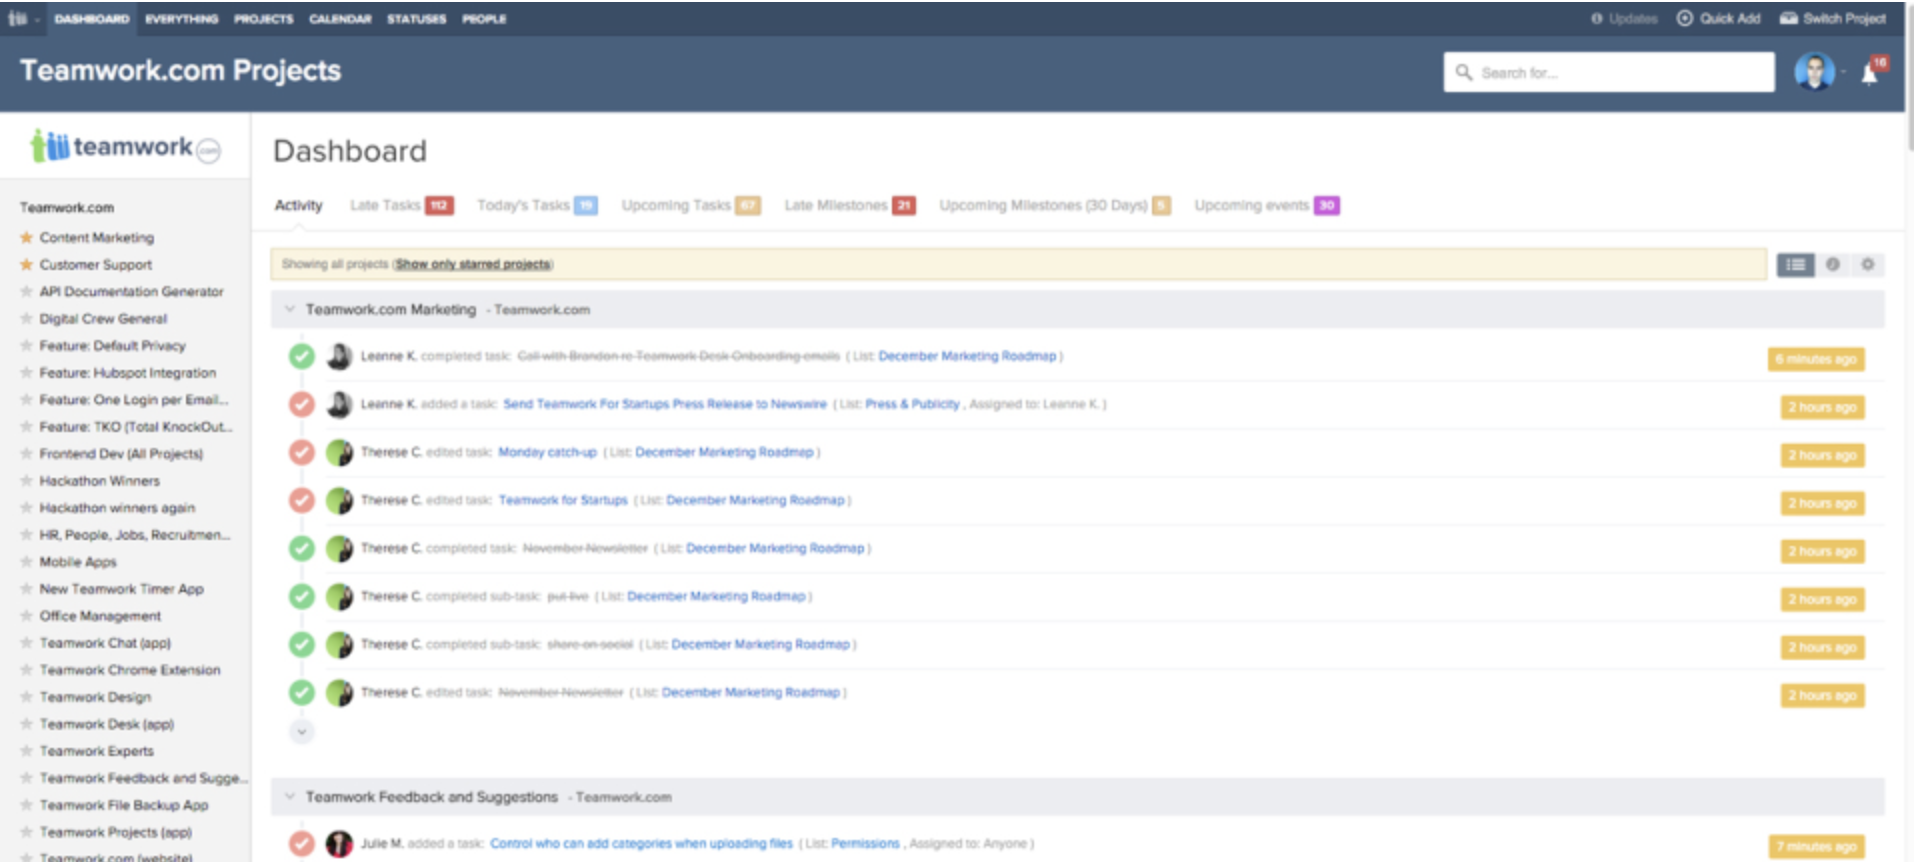Screen dimensions: 1914x862
Task: Expand more activity with the down-arrow button
Action: pyautogui.click(x=302, y=732)
